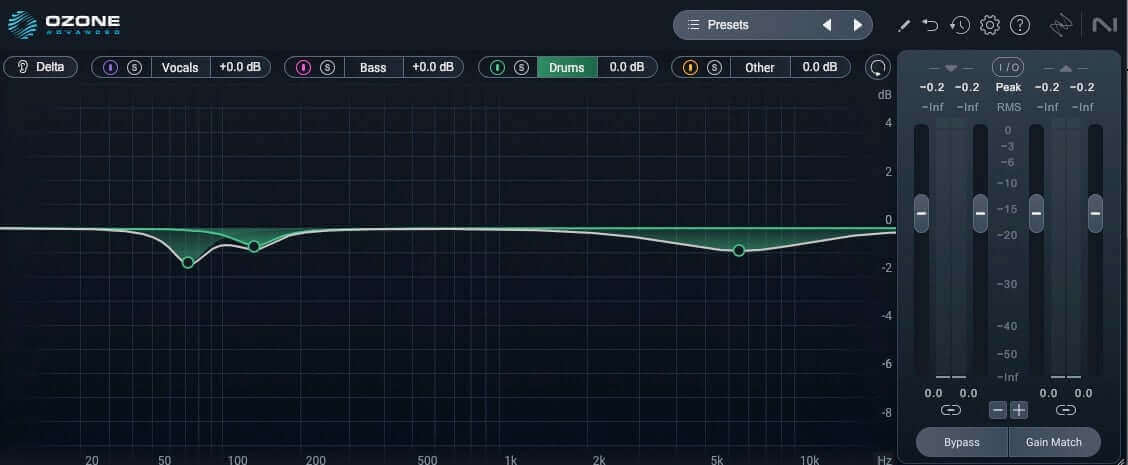This screenshot has width=1128, height=465.
Task: Click the Peak meter label
Action: tap(1008, 87)
